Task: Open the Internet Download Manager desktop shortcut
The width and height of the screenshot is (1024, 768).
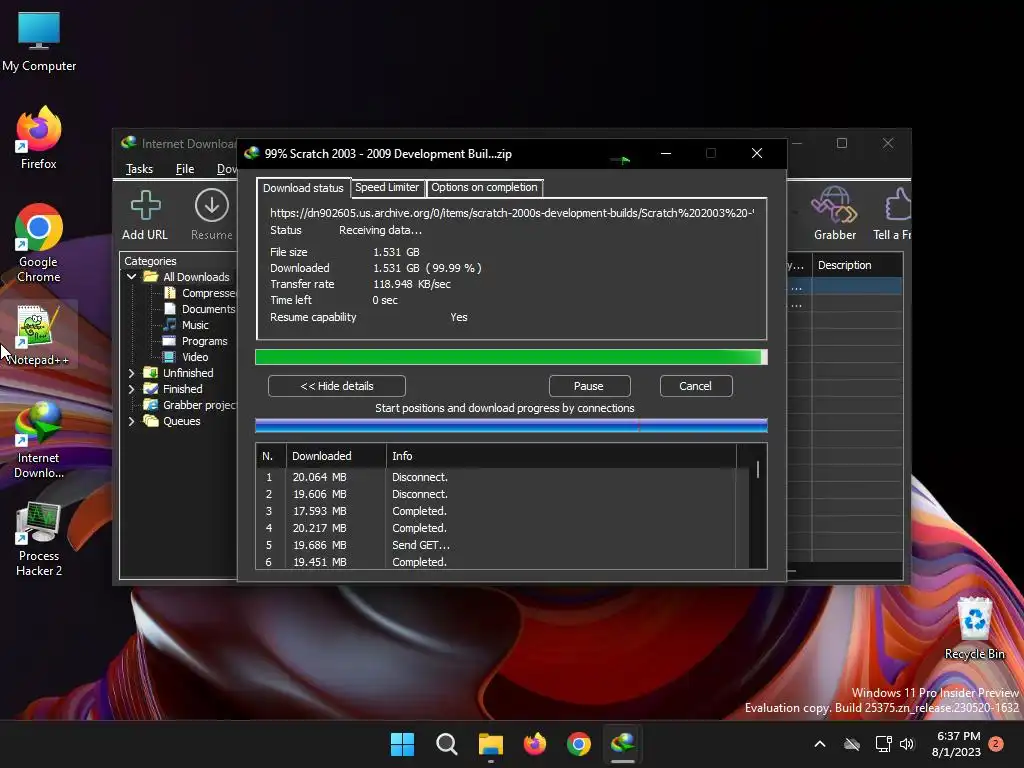Action: 39,440
